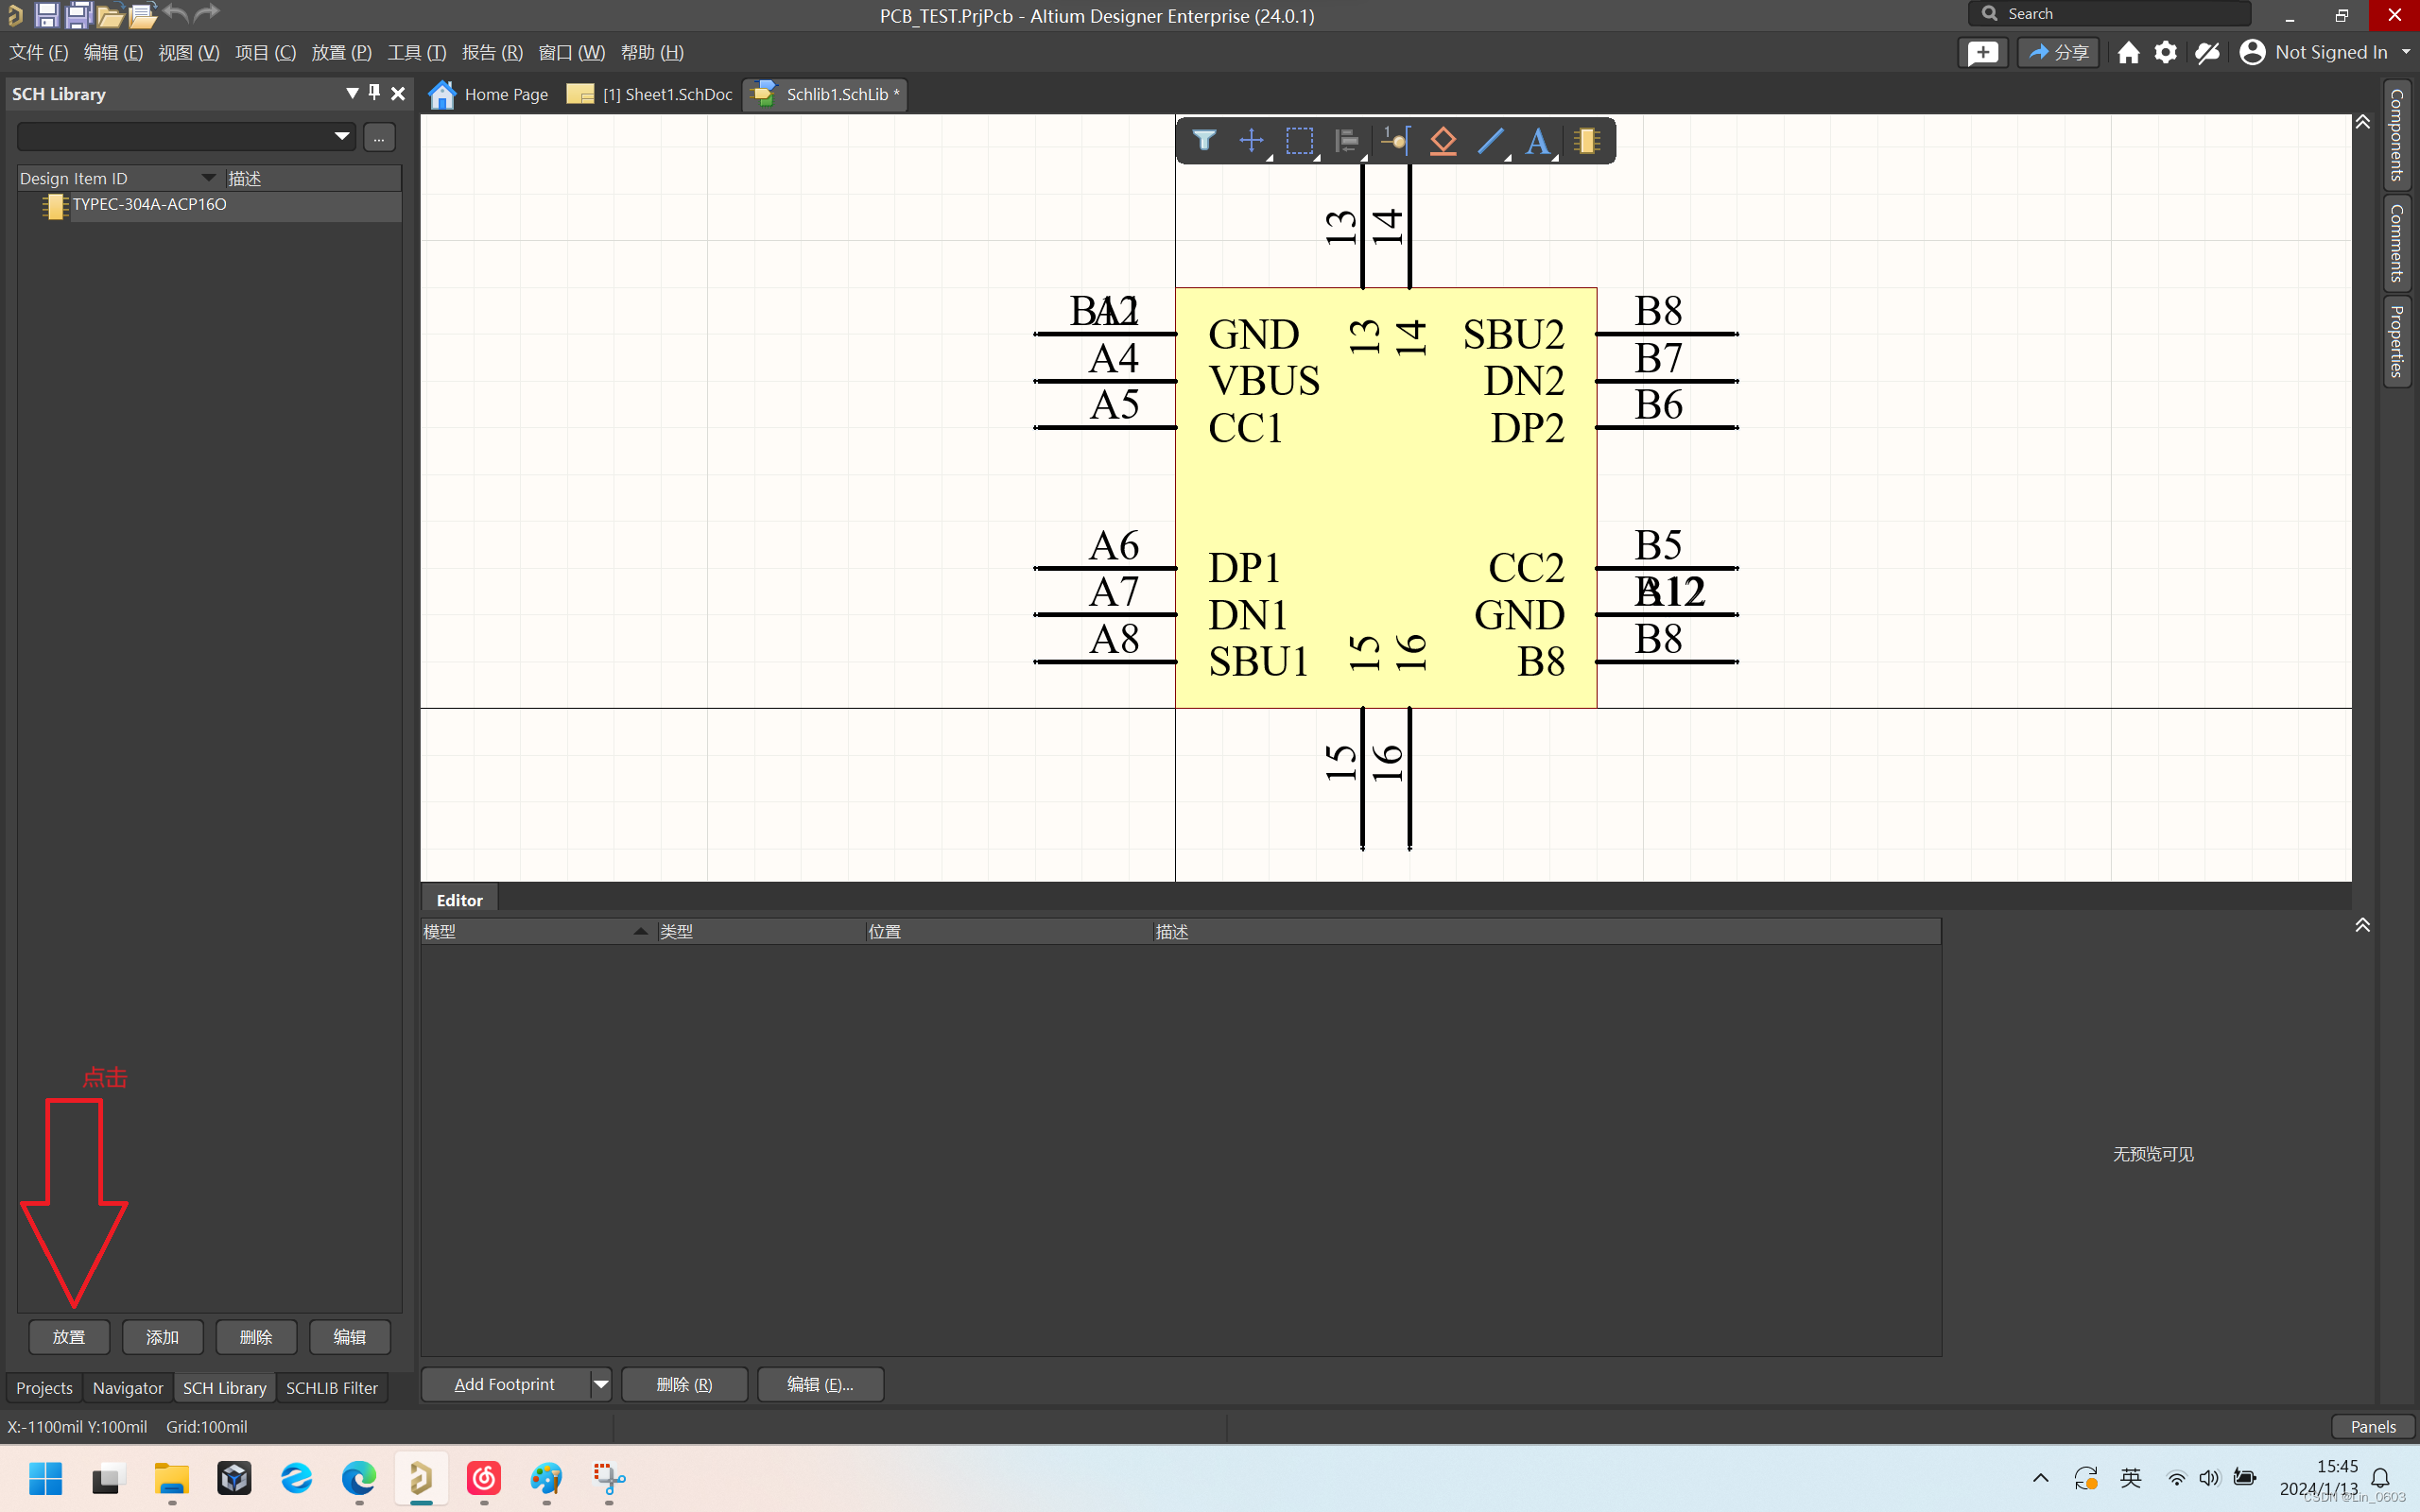Collapse the Editor panel with double chevron
This screenshot has height=1512, width=2420.
2362,925
